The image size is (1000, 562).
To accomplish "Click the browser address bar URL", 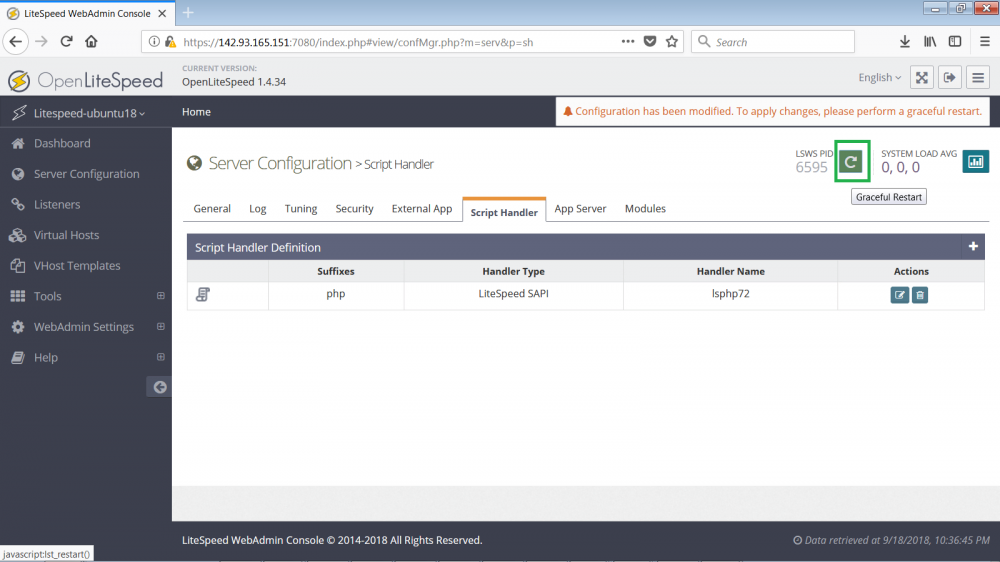I will [x=358, y=42].
